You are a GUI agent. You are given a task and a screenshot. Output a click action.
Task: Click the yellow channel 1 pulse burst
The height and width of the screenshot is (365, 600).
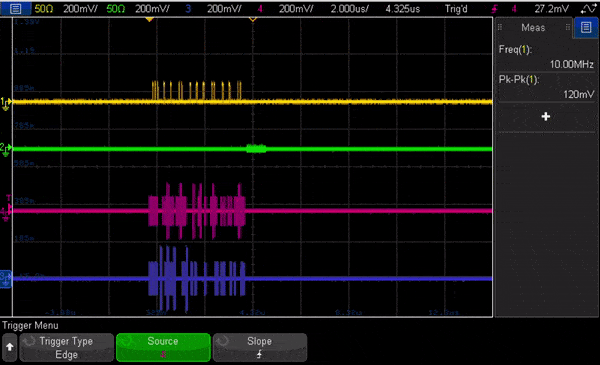pyautogui.click(x=197, y=90)
